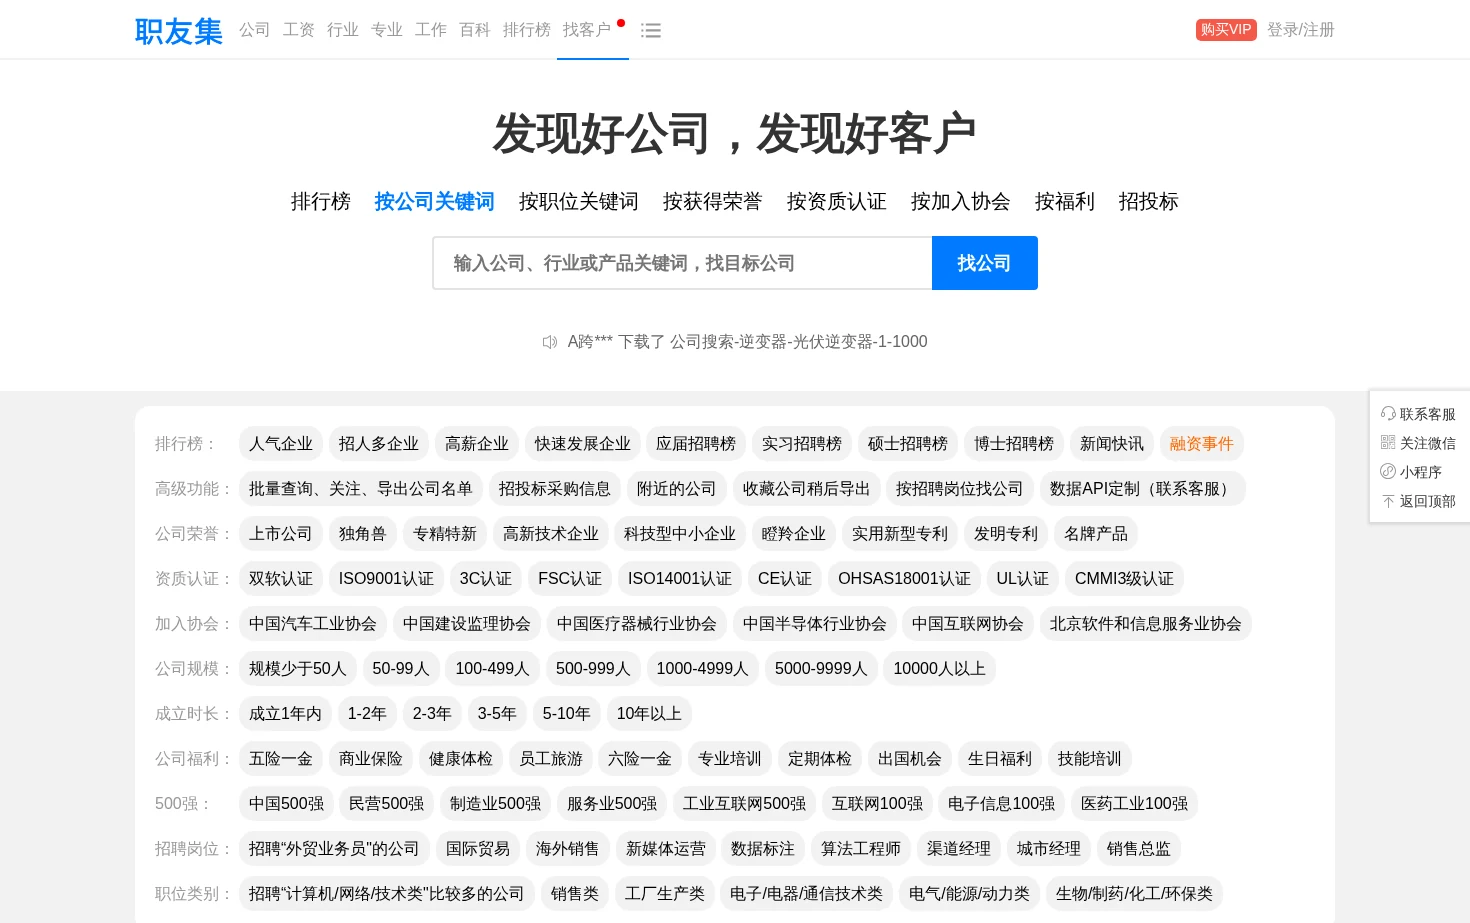The image size is (1470, 923).
Task: Click 返回顶部 to go to top
Action: click(x=1418, y=501)
